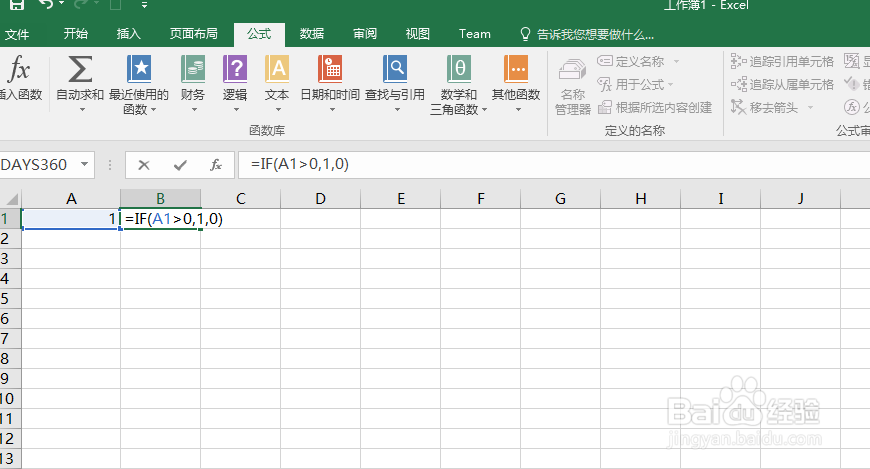
Task: Select the Formulas (公式) tab
Action: point(259,34)
